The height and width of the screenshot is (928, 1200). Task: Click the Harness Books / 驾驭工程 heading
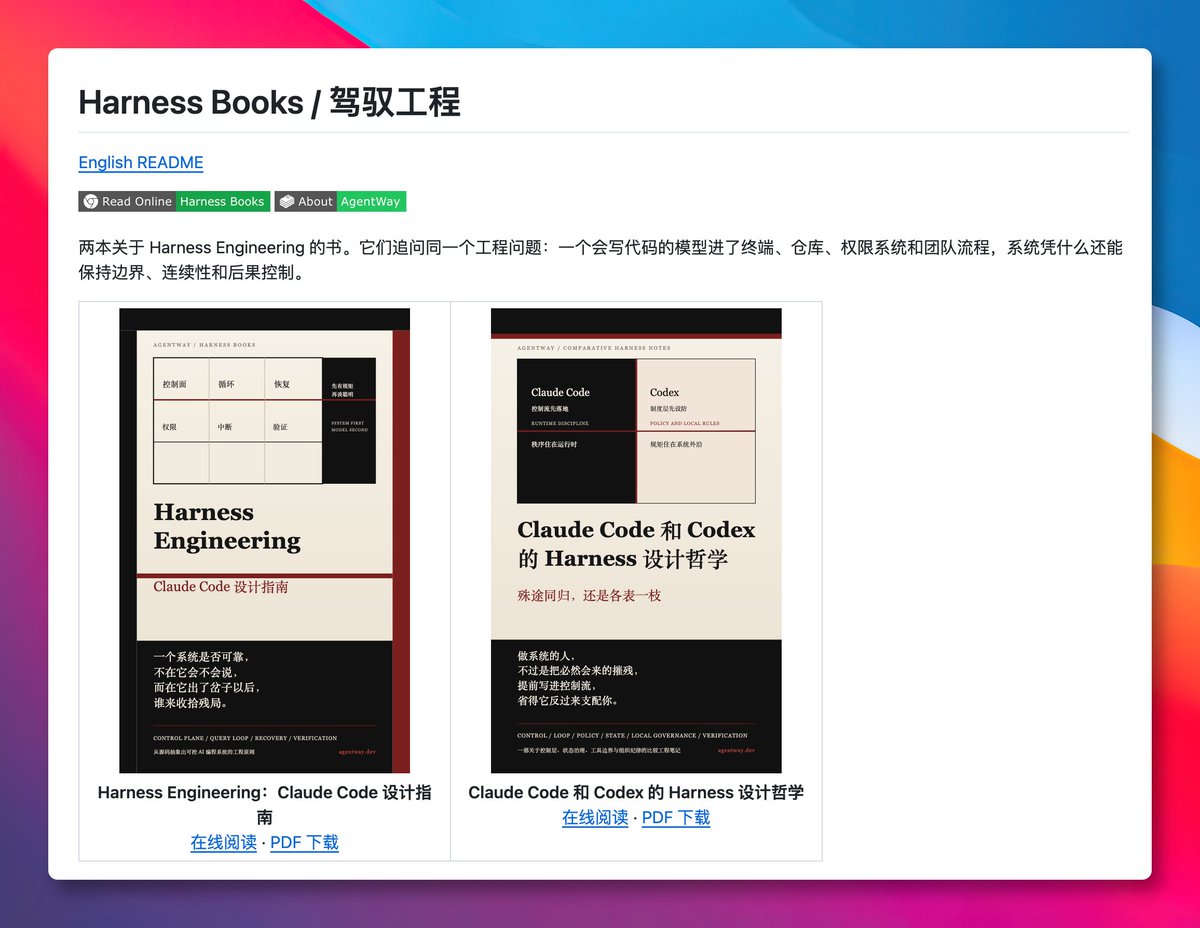pyautogui.click(x=270, y=102)
